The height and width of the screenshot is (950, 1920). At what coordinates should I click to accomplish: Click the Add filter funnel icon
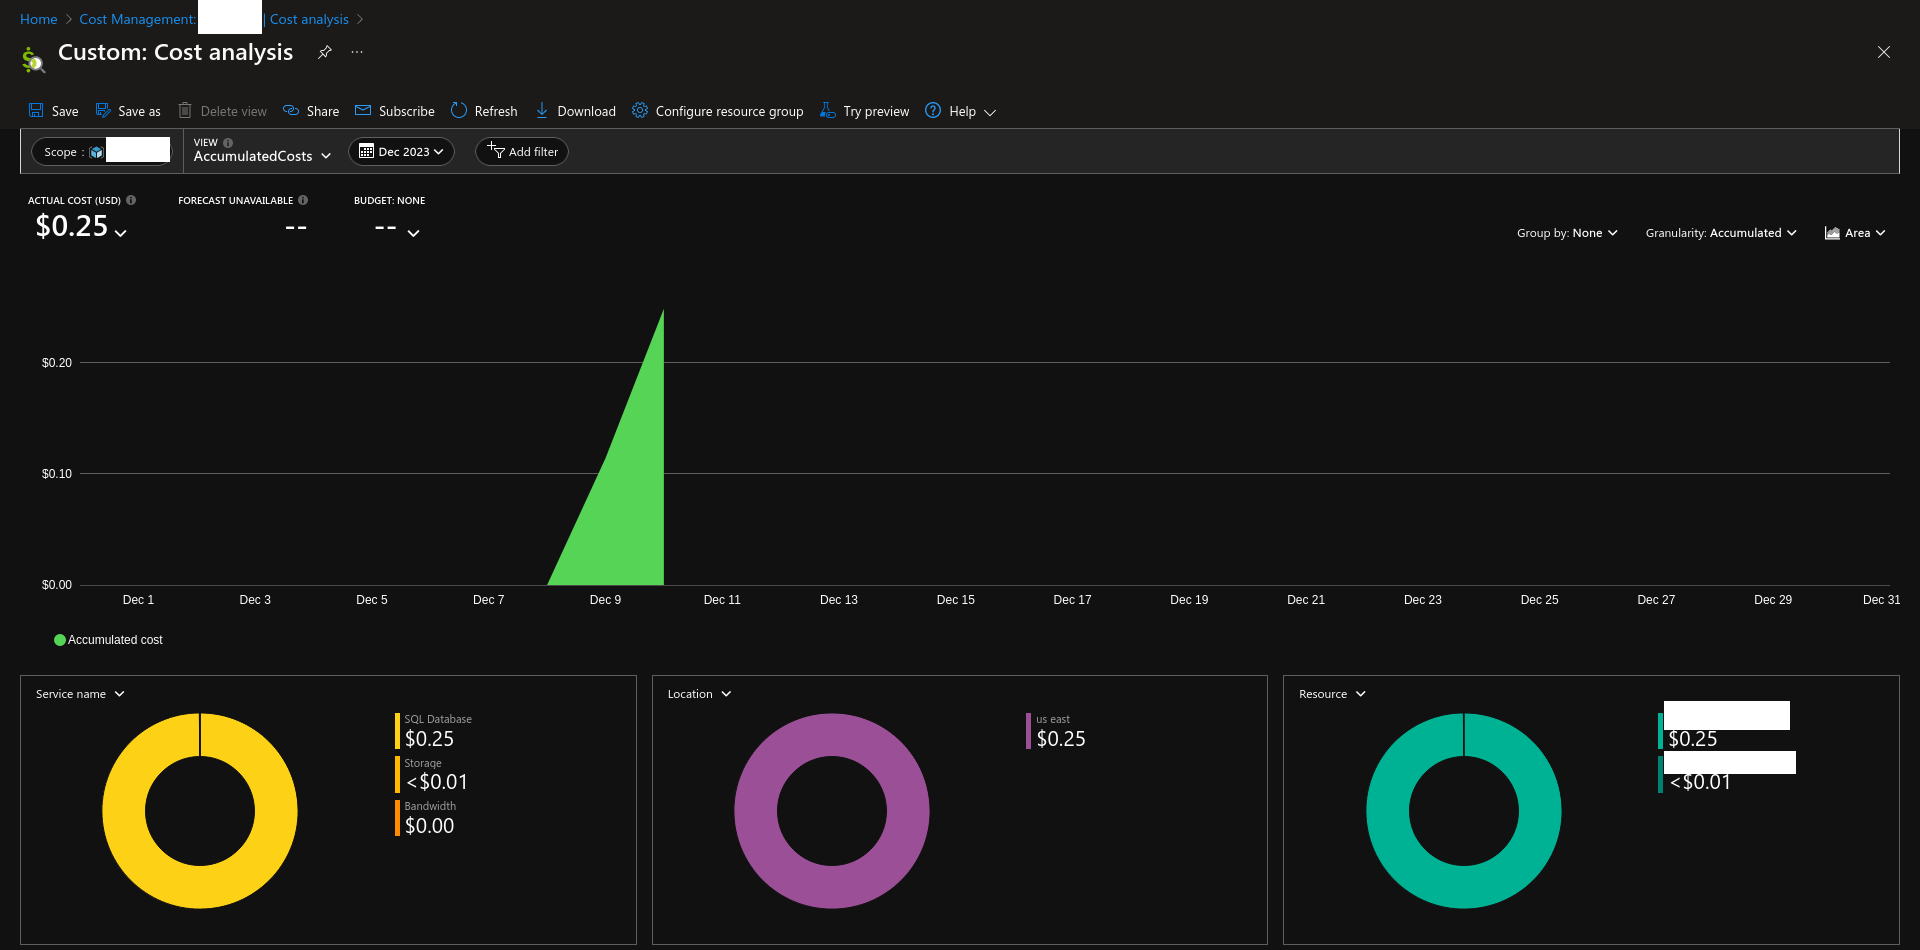pos(495,151)
